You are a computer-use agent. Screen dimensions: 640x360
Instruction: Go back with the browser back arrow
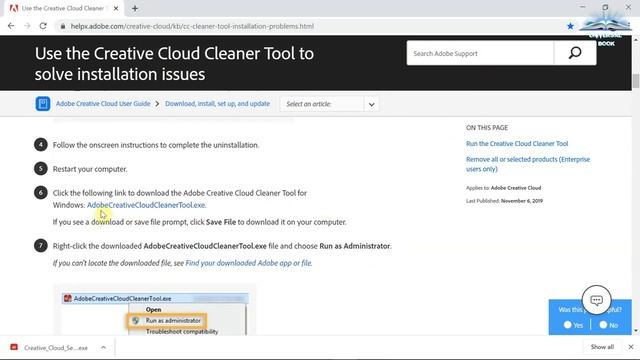11,26
